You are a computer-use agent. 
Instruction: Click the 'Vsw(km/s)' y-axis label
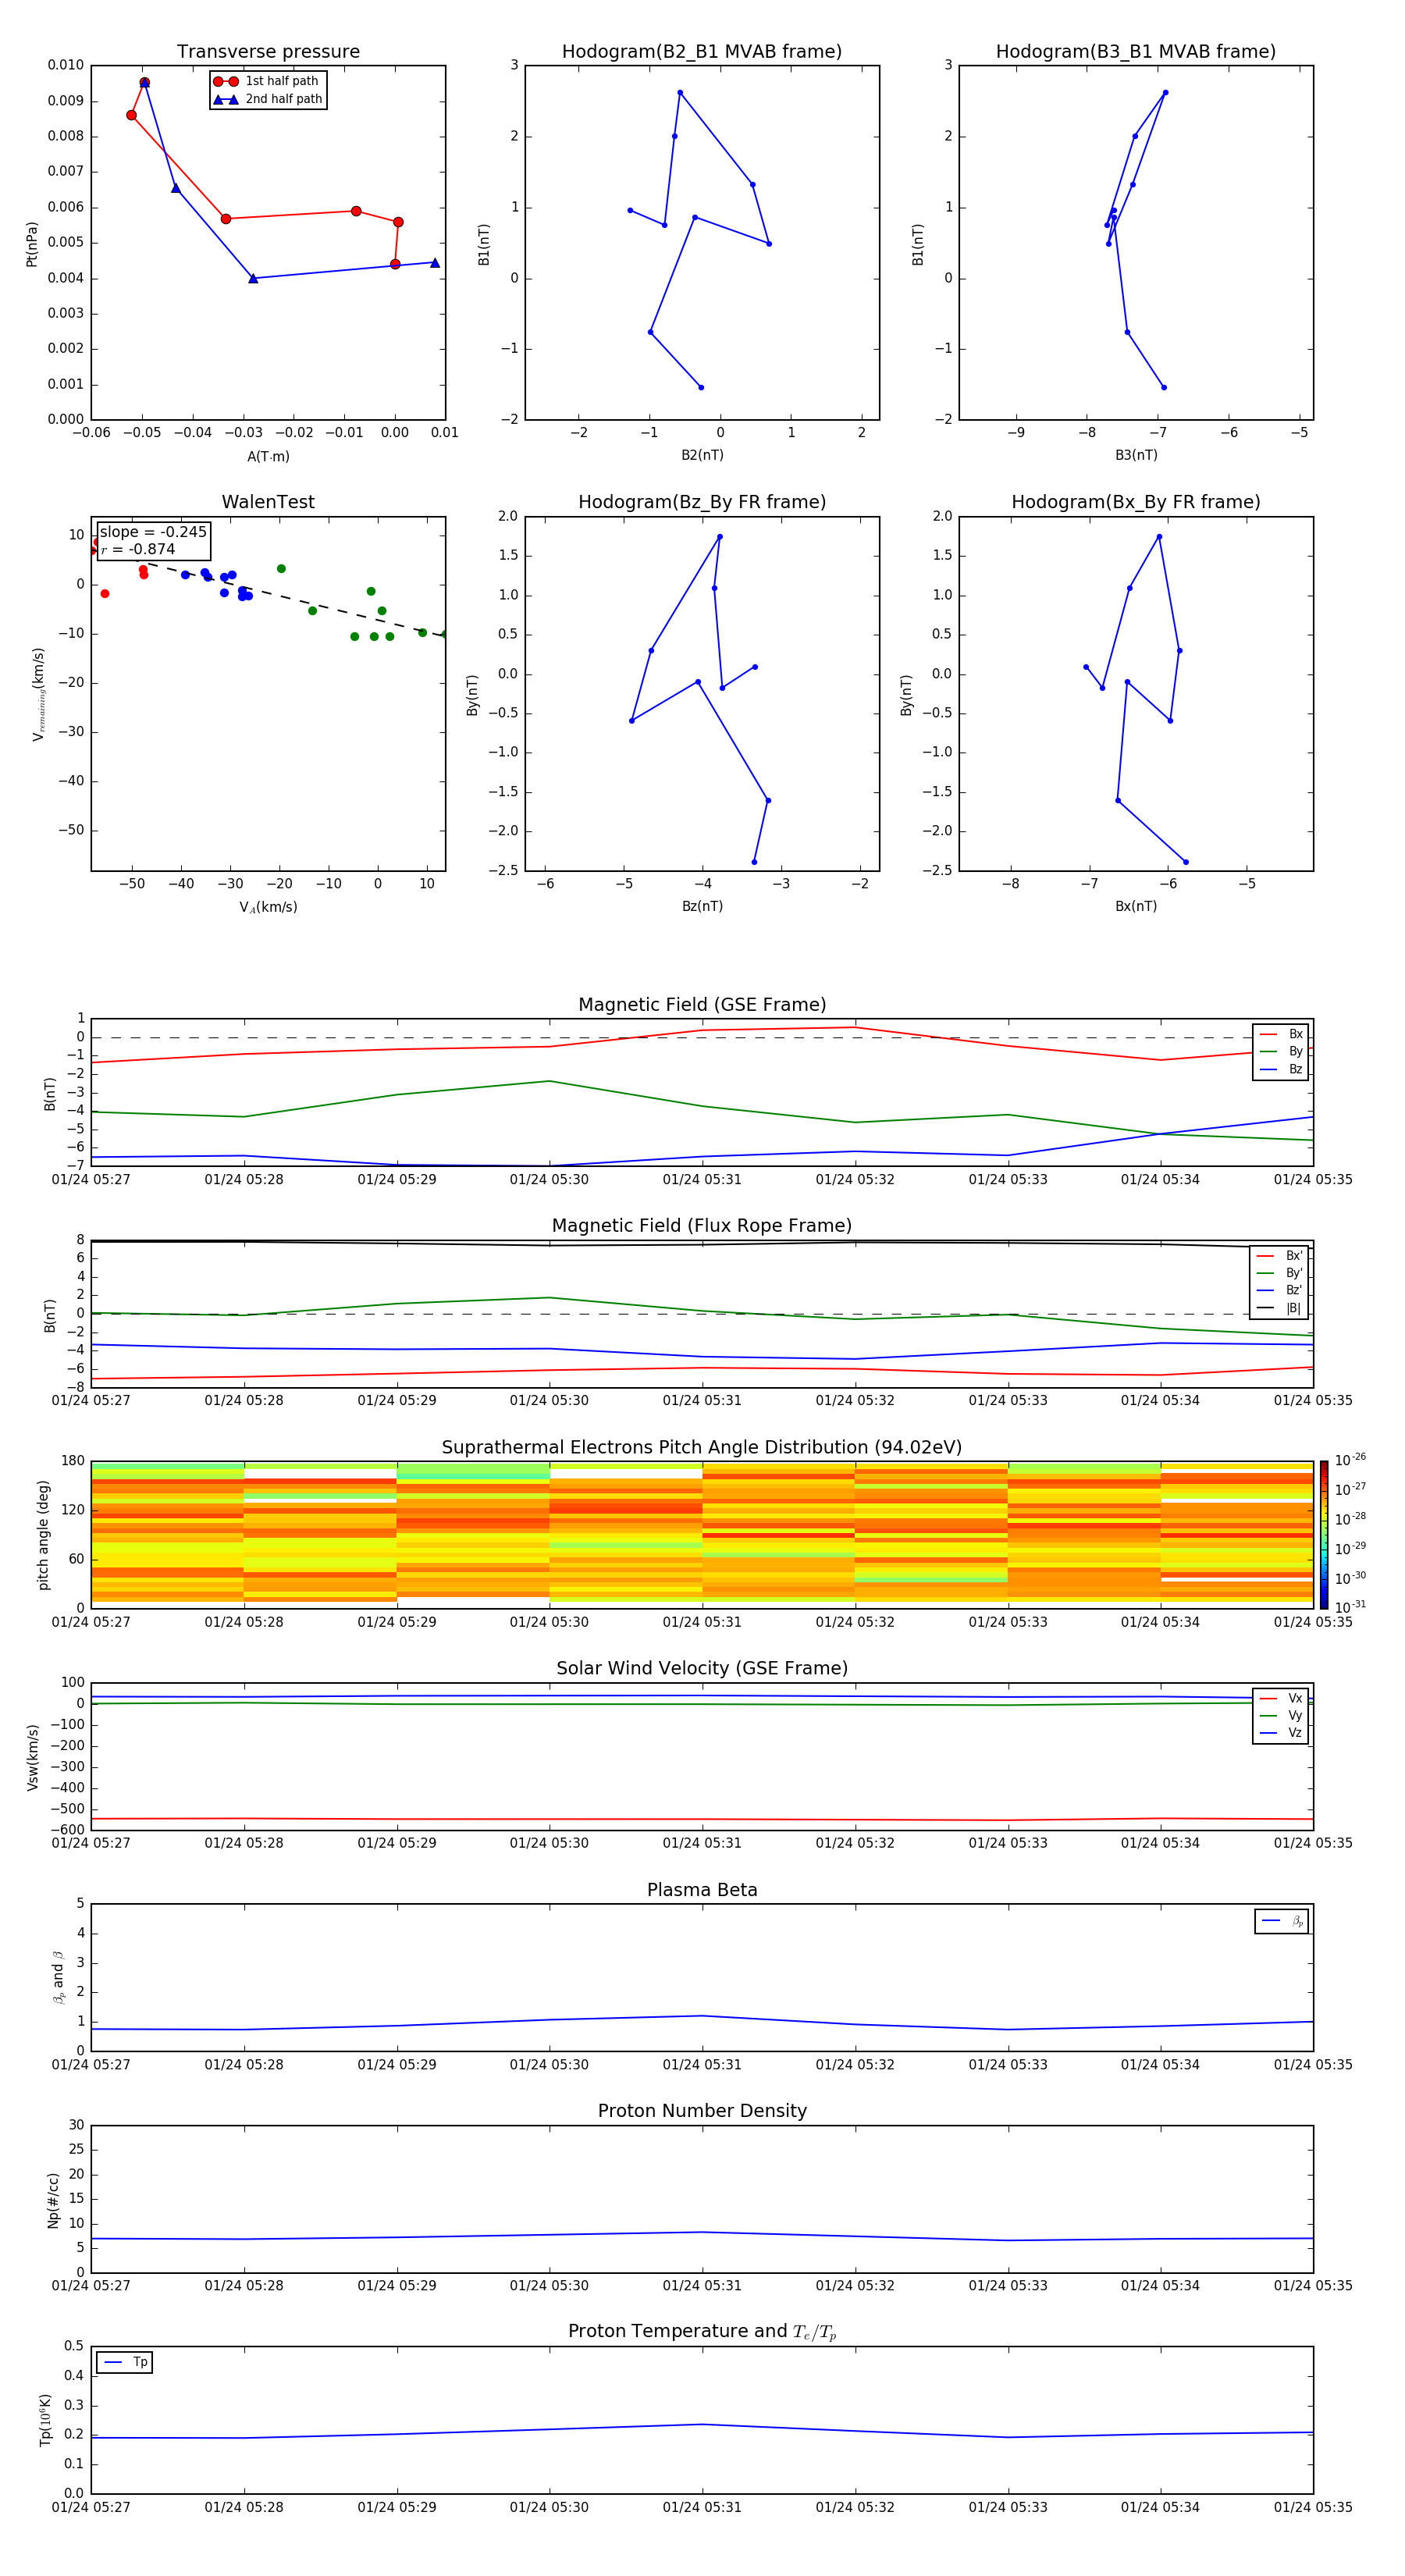pyautogui.click(x=32, y=1757)
